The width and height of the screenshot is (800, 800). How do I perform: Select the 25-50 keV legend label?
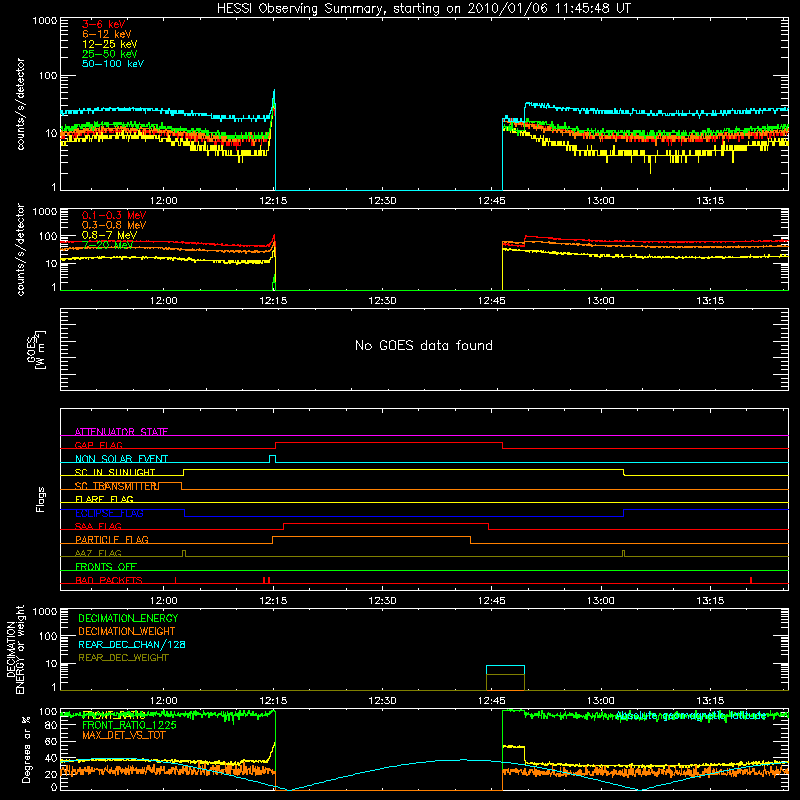110,54
